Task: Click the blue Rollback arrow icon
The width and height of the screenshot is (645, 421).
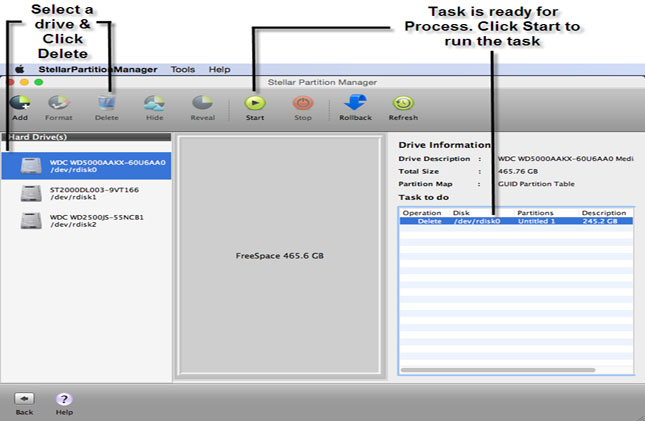Action: (x=355, y=102)
